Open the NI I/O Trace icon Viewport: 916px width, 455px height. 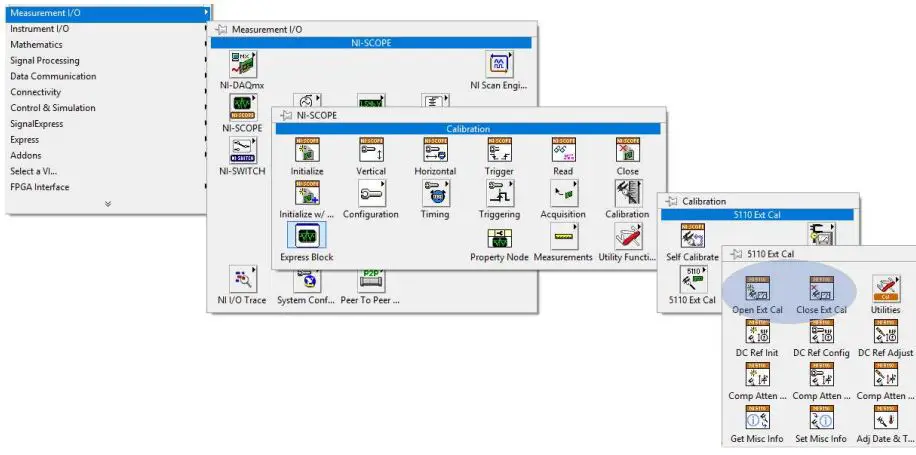[241, 278]
